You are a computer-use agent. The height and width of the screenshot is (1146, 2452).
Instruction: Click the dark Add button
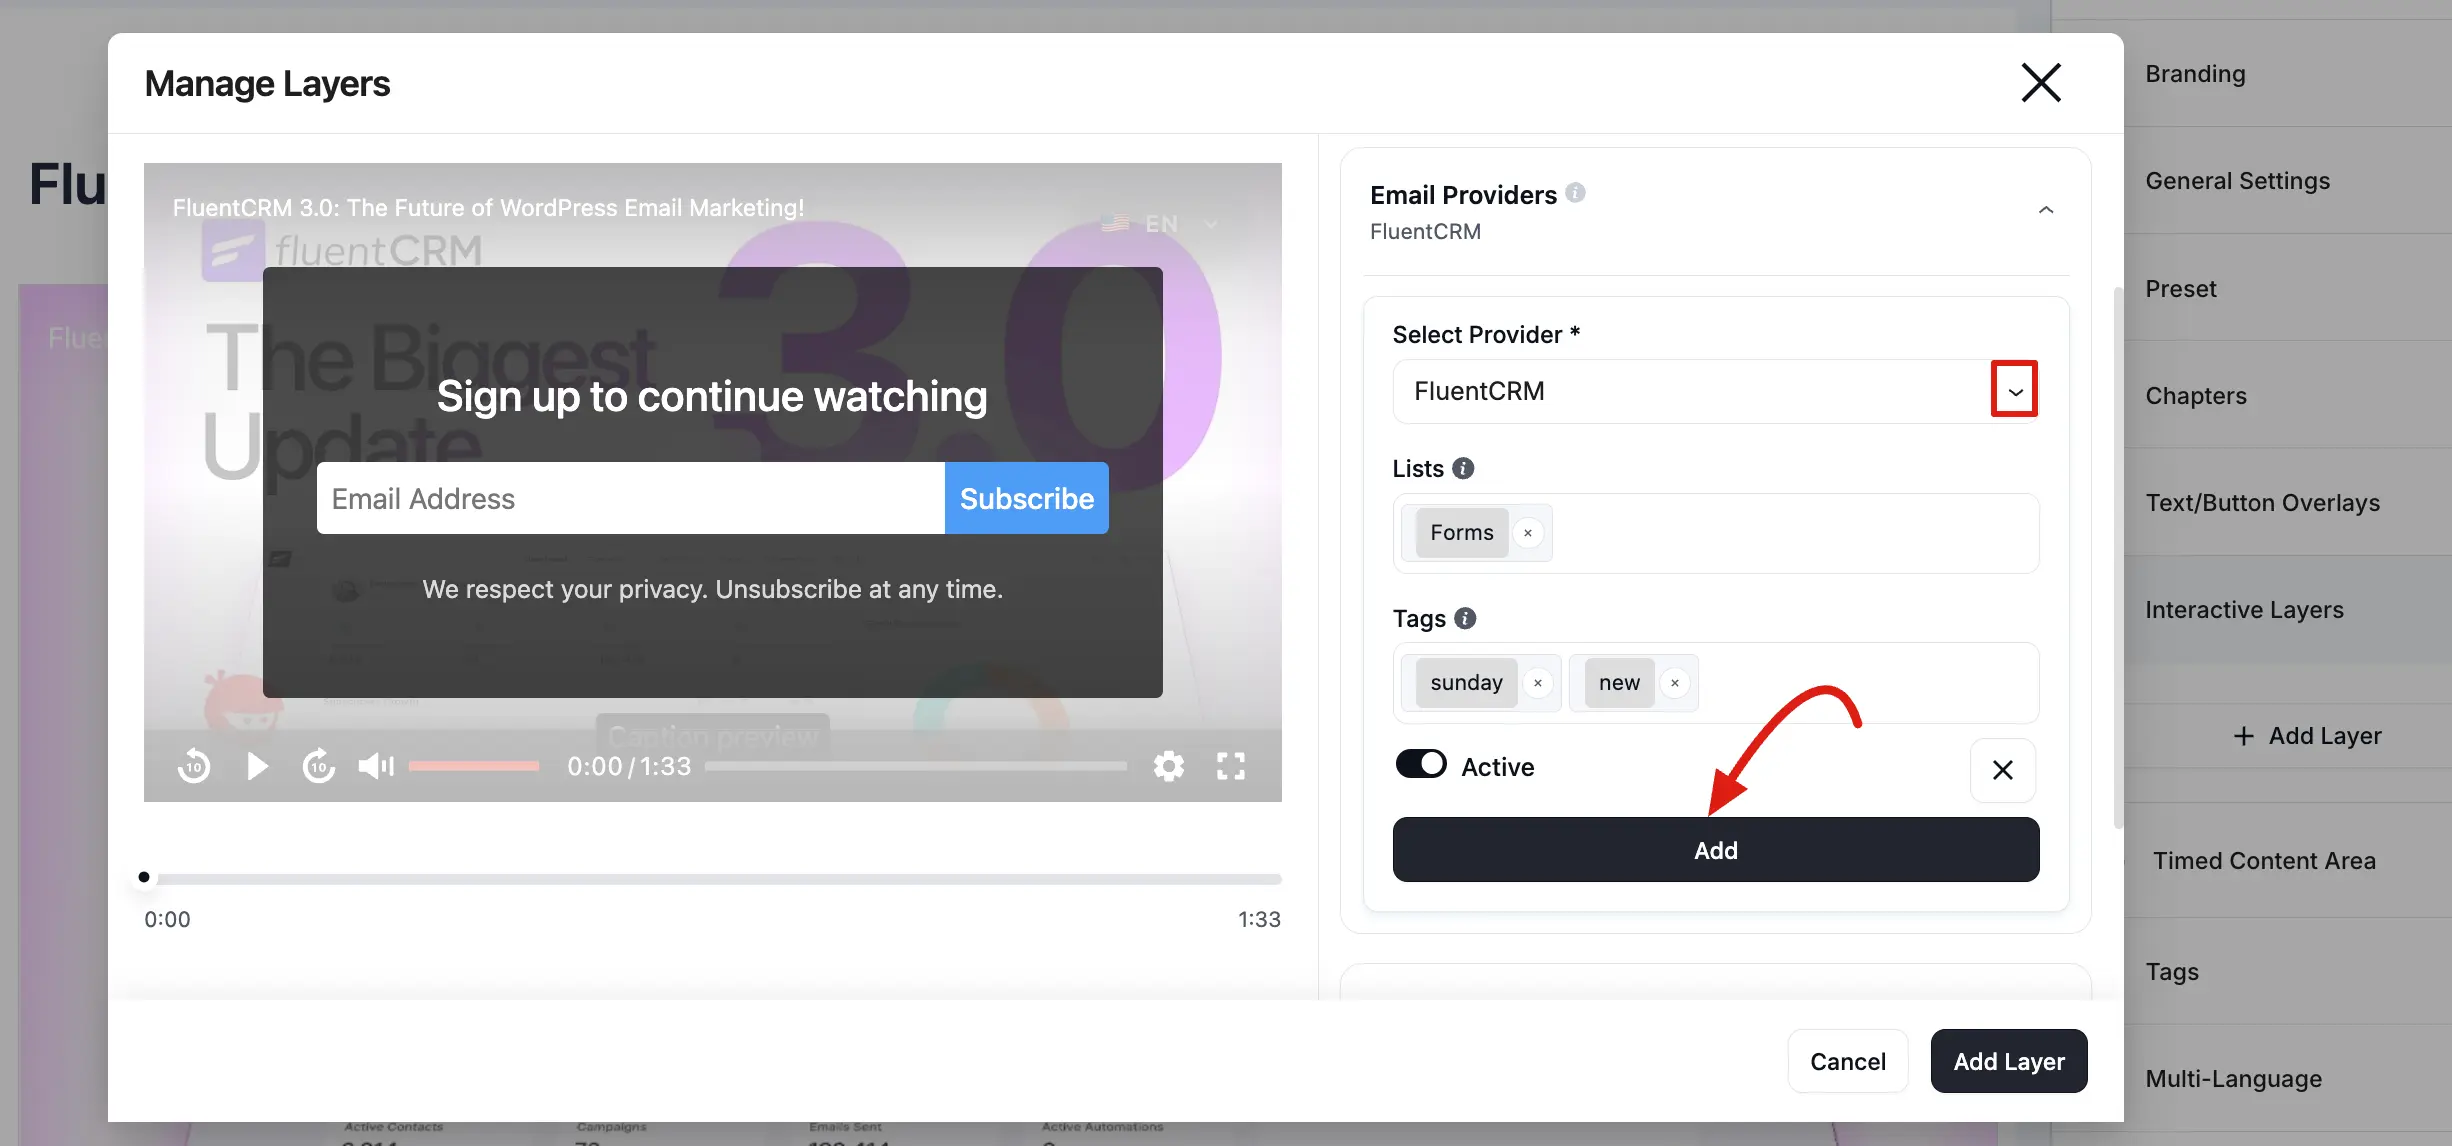(1716, 850)
